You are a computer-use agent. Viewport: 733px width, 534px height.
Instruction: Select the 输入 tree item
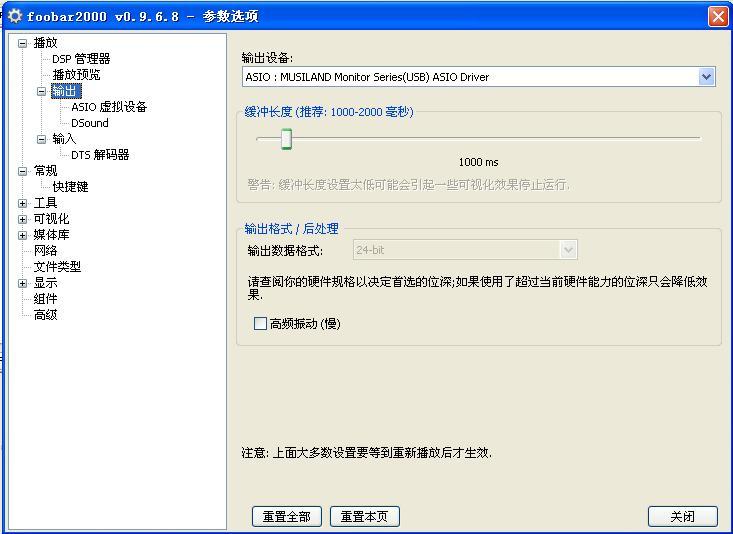64,139
